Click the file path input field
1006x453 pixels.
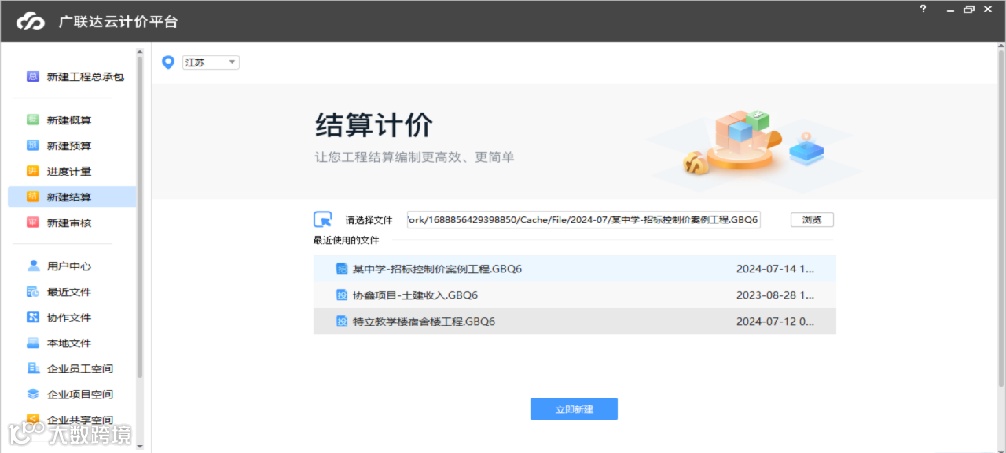(x=583, y=219)
